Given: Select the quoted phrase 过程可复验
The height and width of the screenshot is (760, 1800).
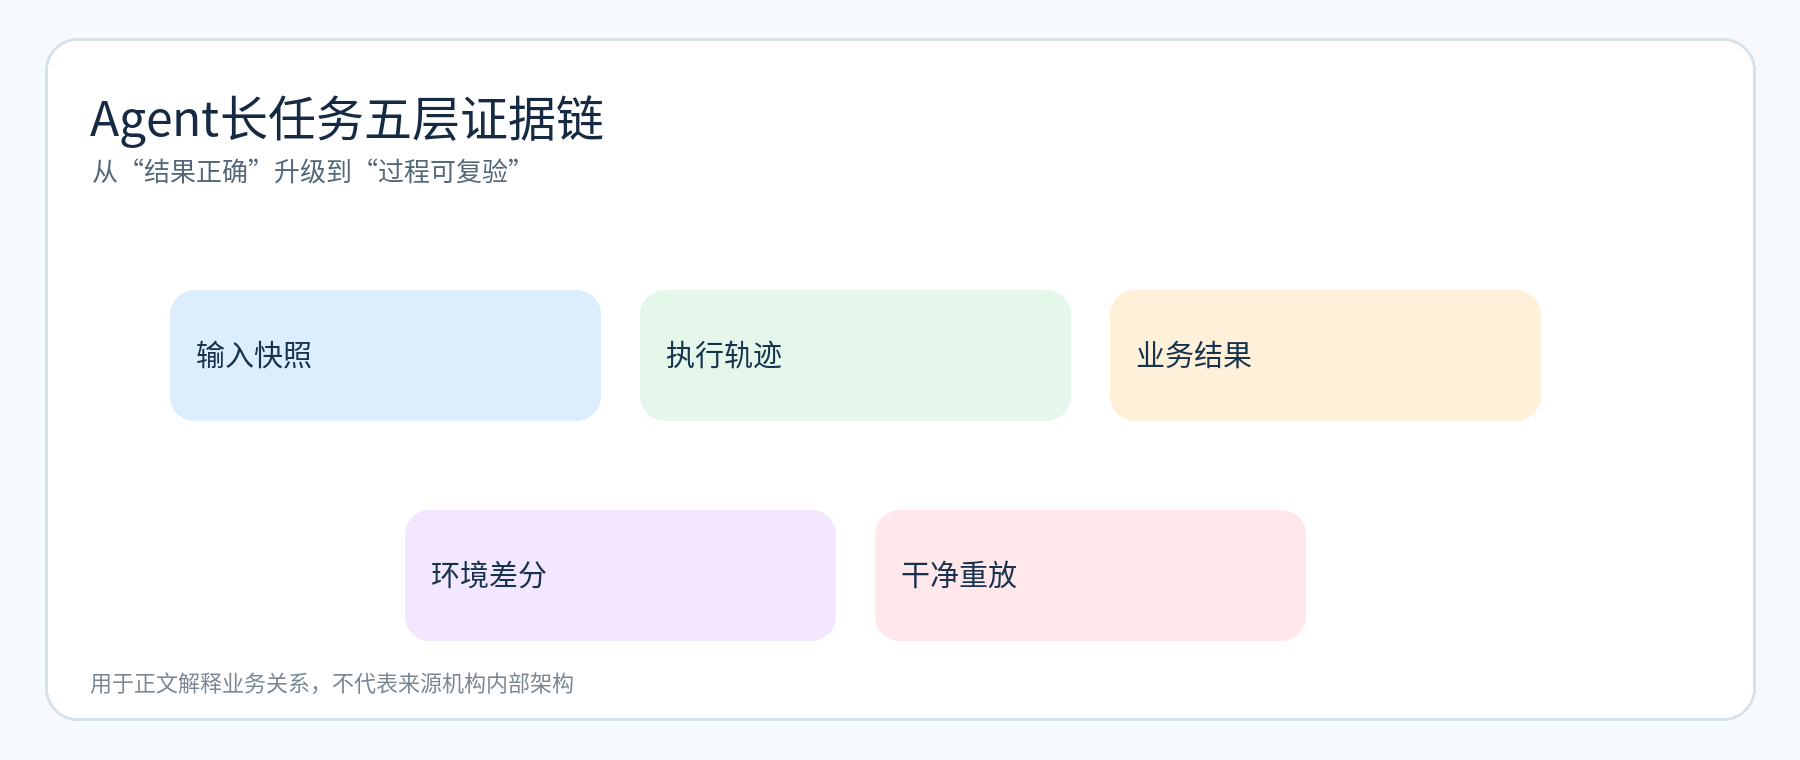Looking at the screenshot, I should click(x=443, y=172).
